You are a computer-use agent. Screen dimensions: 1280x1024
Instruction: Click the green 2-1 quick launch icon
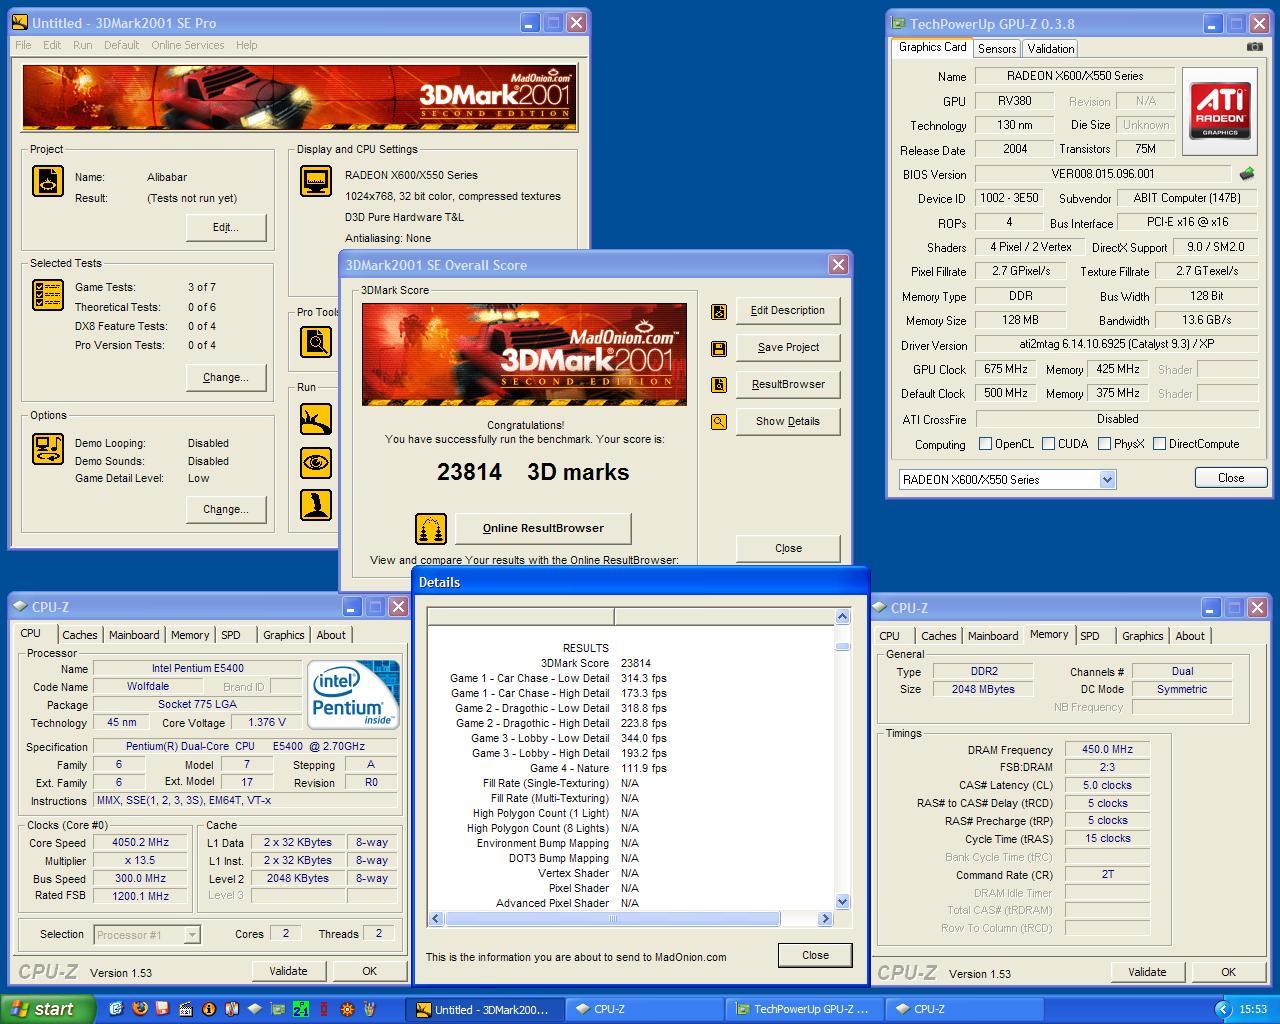[x=300, y=1009]
